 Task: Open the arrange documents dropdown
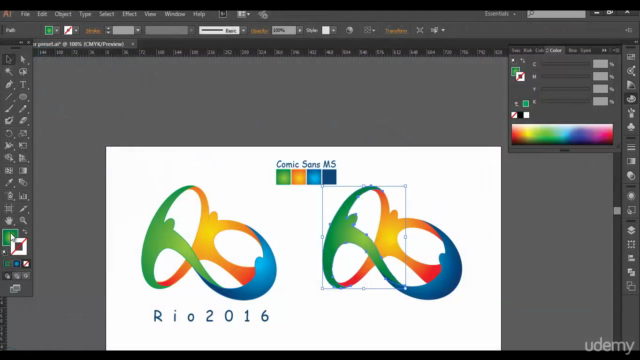[244, 14]
